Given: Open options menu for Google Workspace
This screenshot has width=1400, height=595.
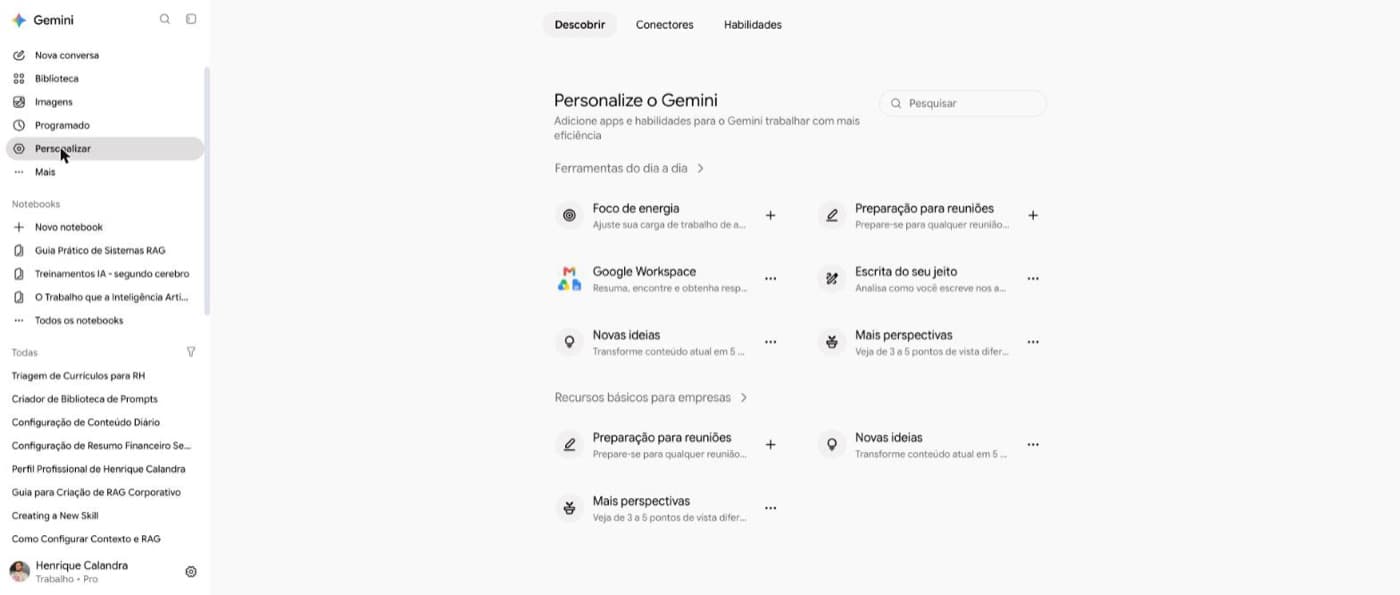Looking at the screenshot, I should 770,279.
